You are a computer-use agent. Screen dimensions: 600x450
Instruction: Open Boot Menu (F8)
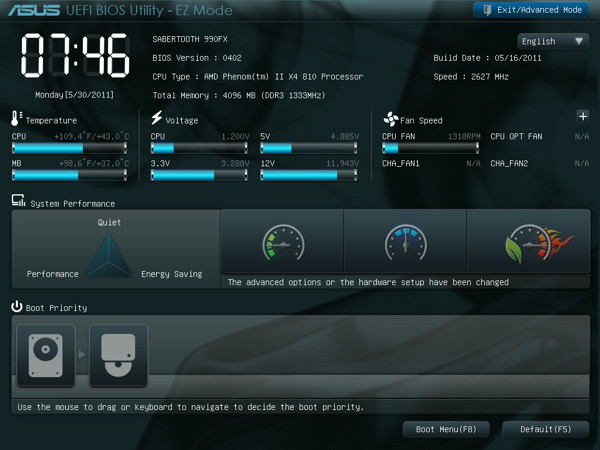(446, 429)
